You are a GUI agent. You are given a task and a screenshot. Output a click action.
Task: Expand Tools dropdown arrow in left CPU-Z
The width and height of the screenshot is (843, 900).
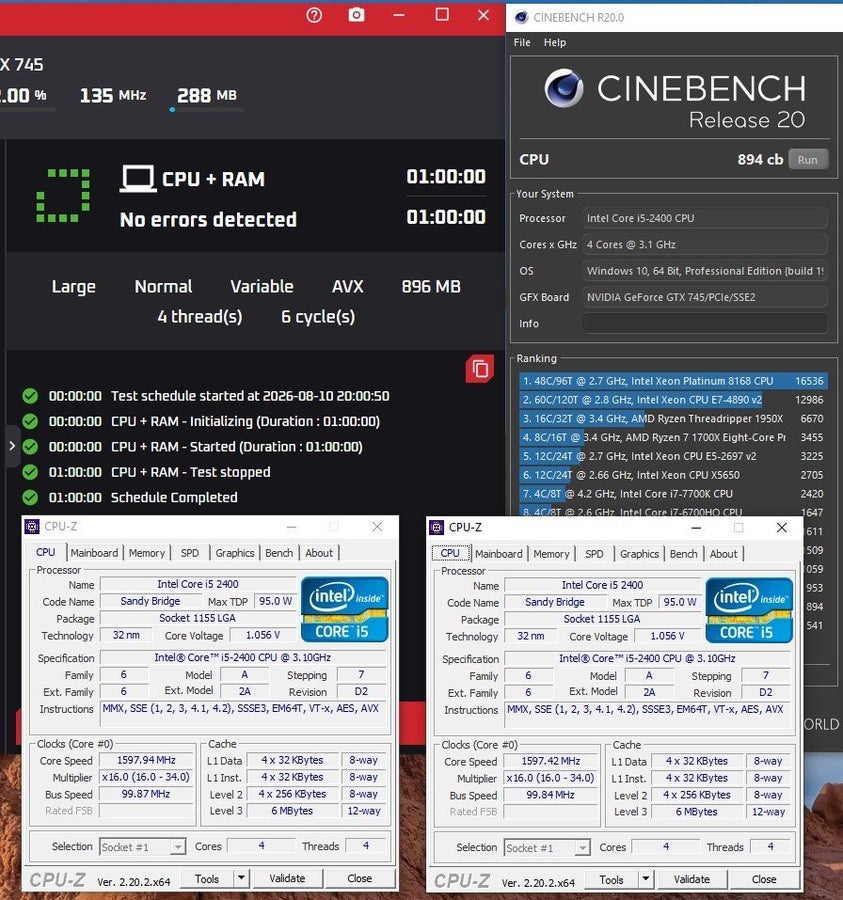[242, 878]
